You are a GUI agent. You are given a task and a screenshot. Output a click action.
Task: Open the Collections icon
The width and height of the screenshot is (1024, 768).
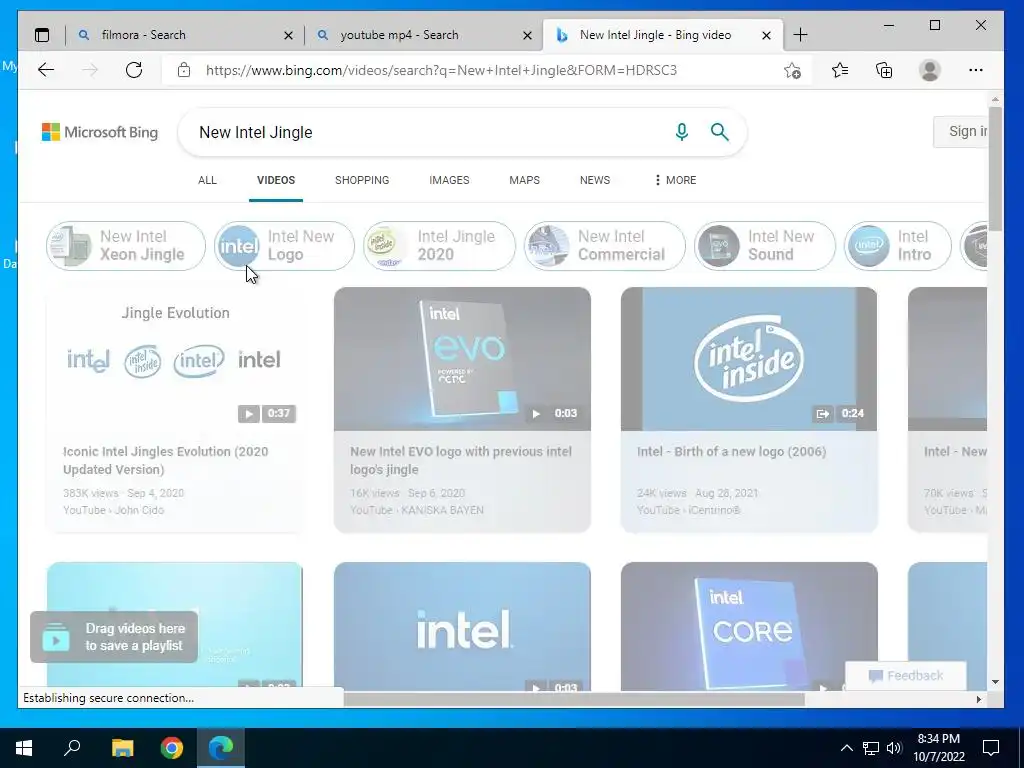point(884,70)
